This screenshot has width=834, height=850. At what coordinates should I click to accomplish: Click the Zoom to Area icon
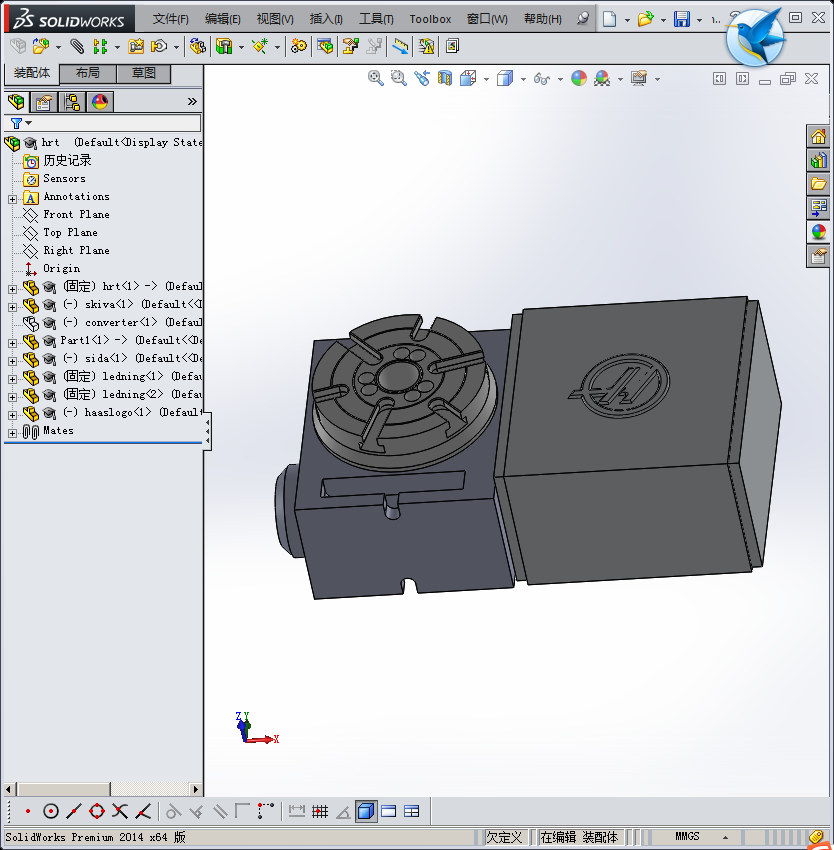pyautogui.click(x=399, y=79)
